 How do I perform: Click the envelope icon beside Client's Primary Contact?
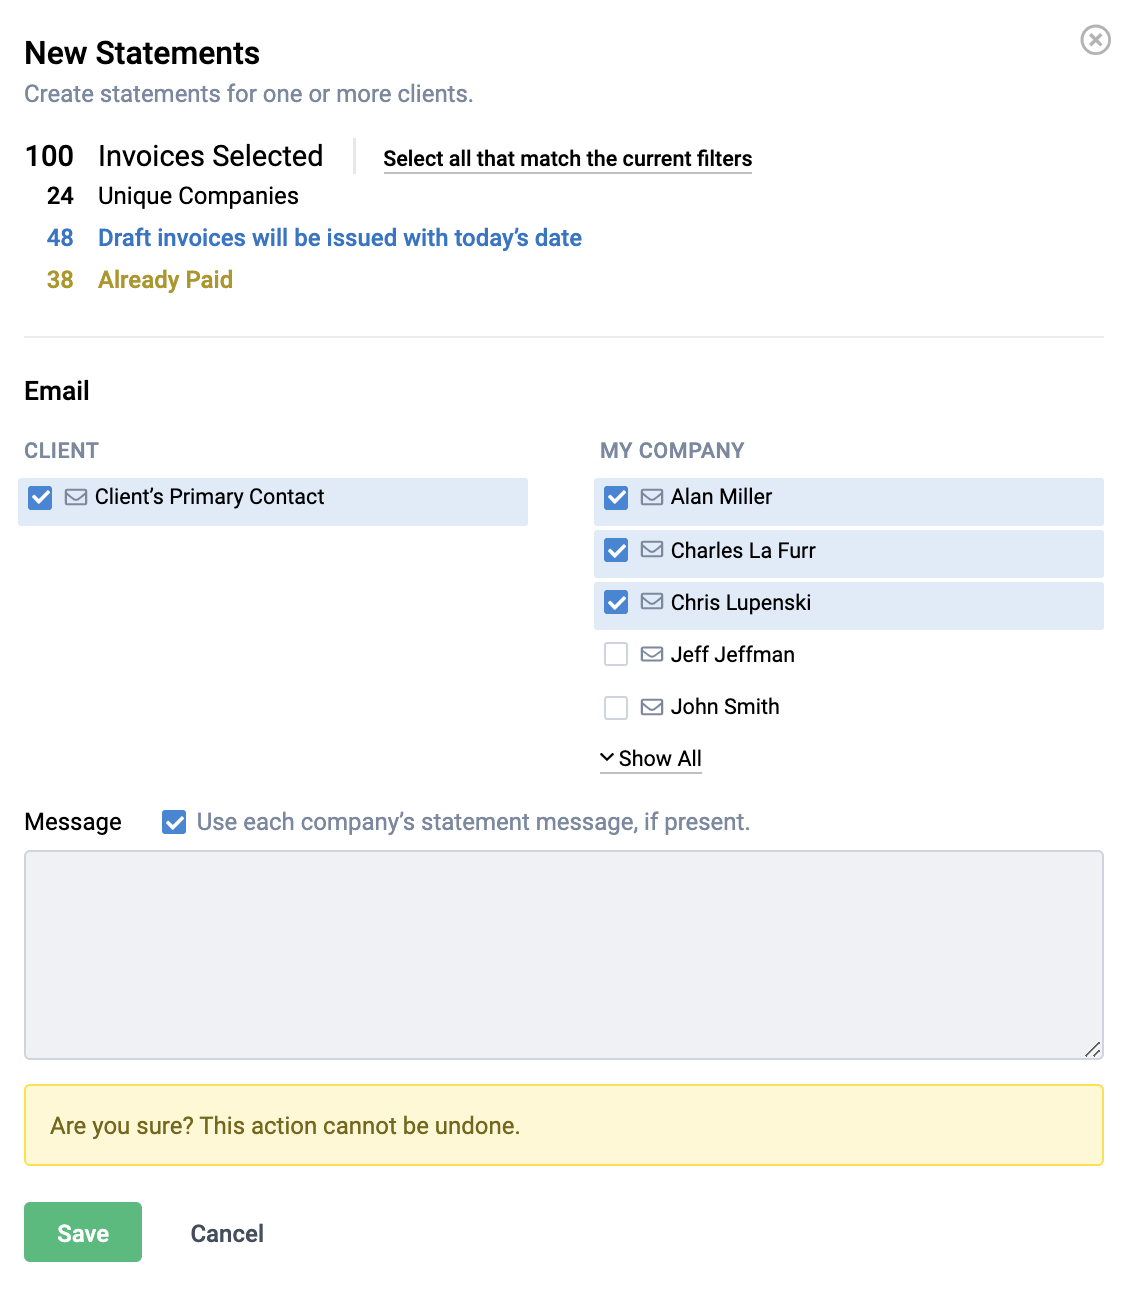pyautogui.click(x=76, y=497)
